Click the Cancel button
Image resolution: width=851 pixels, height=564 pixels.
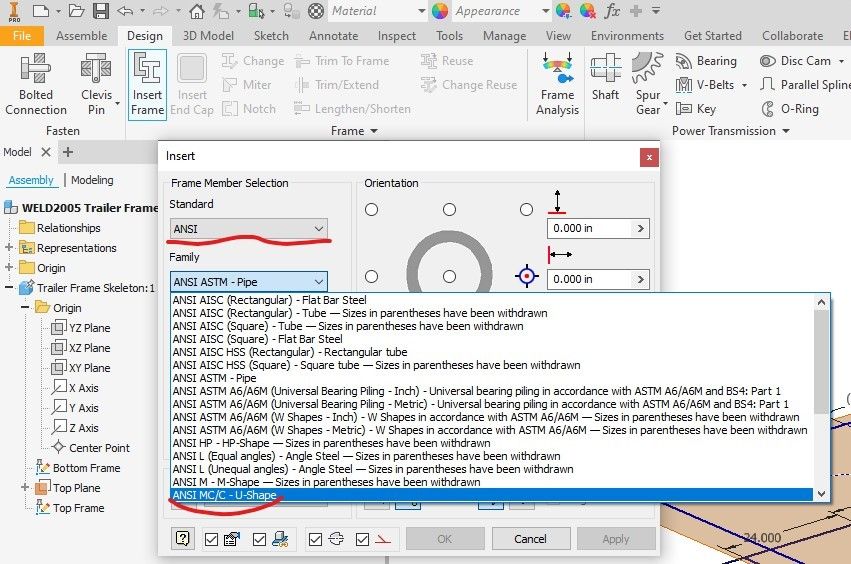click(x=530, y=538)
